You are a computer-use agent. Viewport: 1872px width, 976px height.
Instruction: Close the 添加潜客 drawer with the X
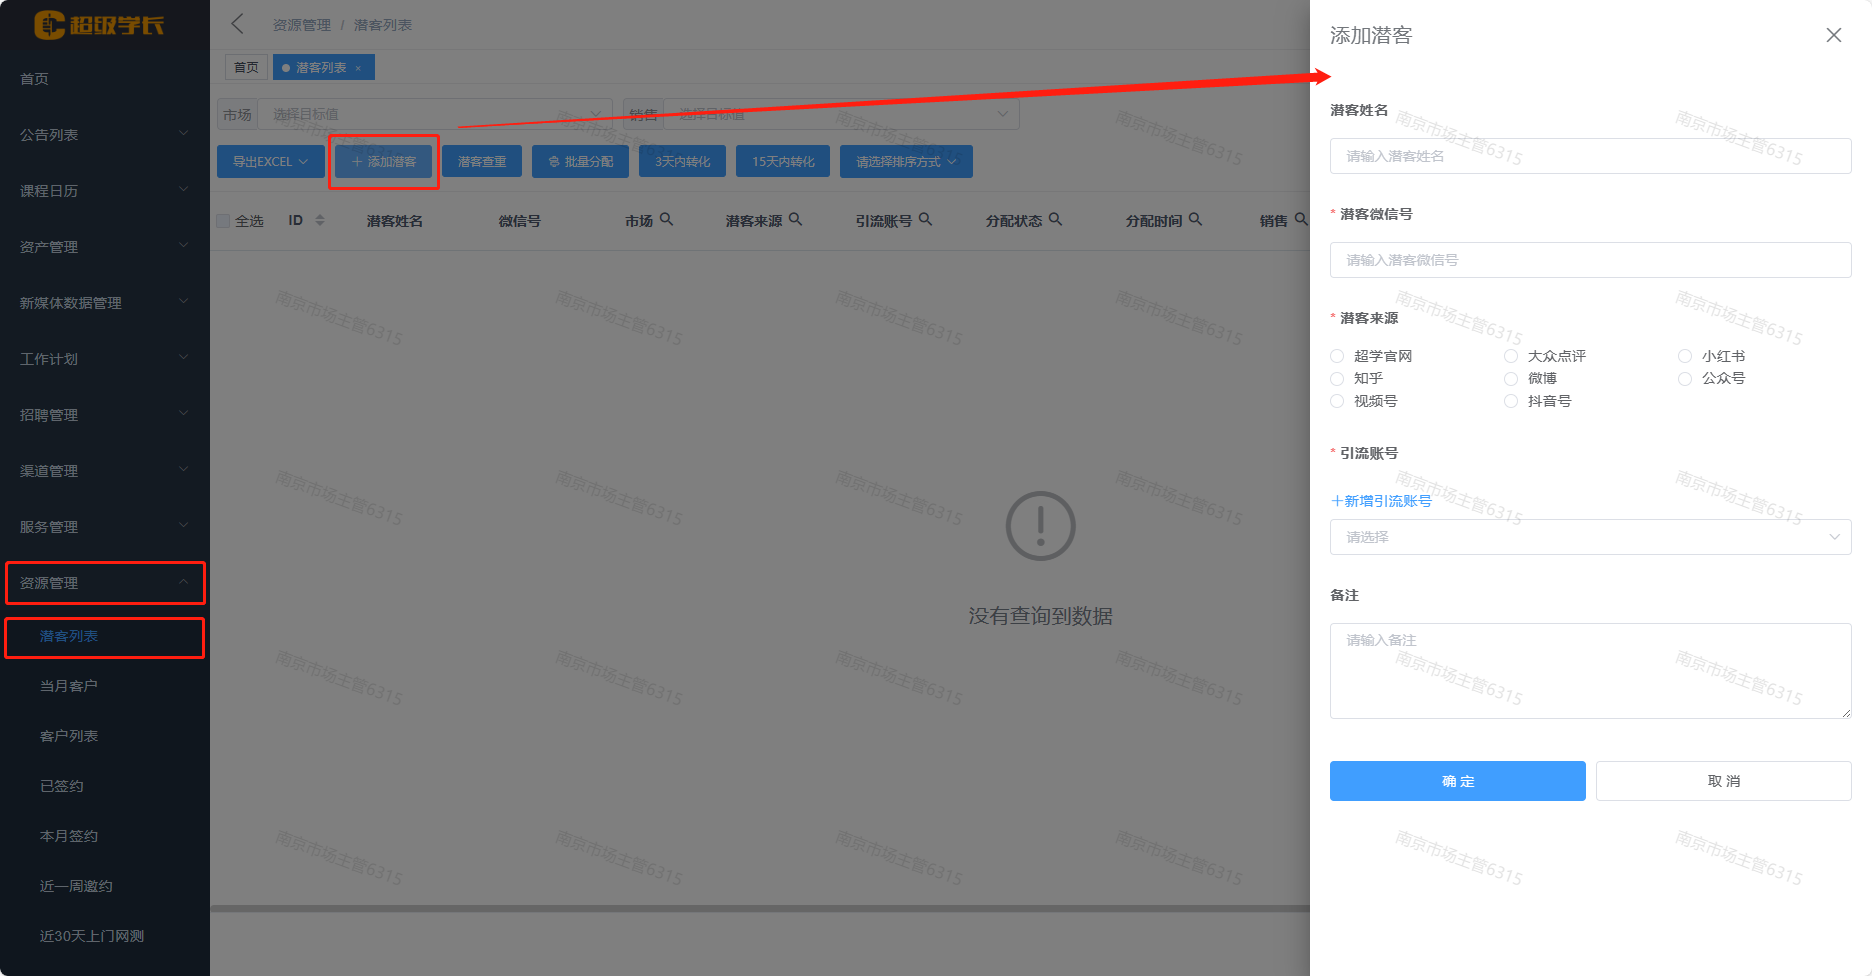click(x=1833, y=35)
